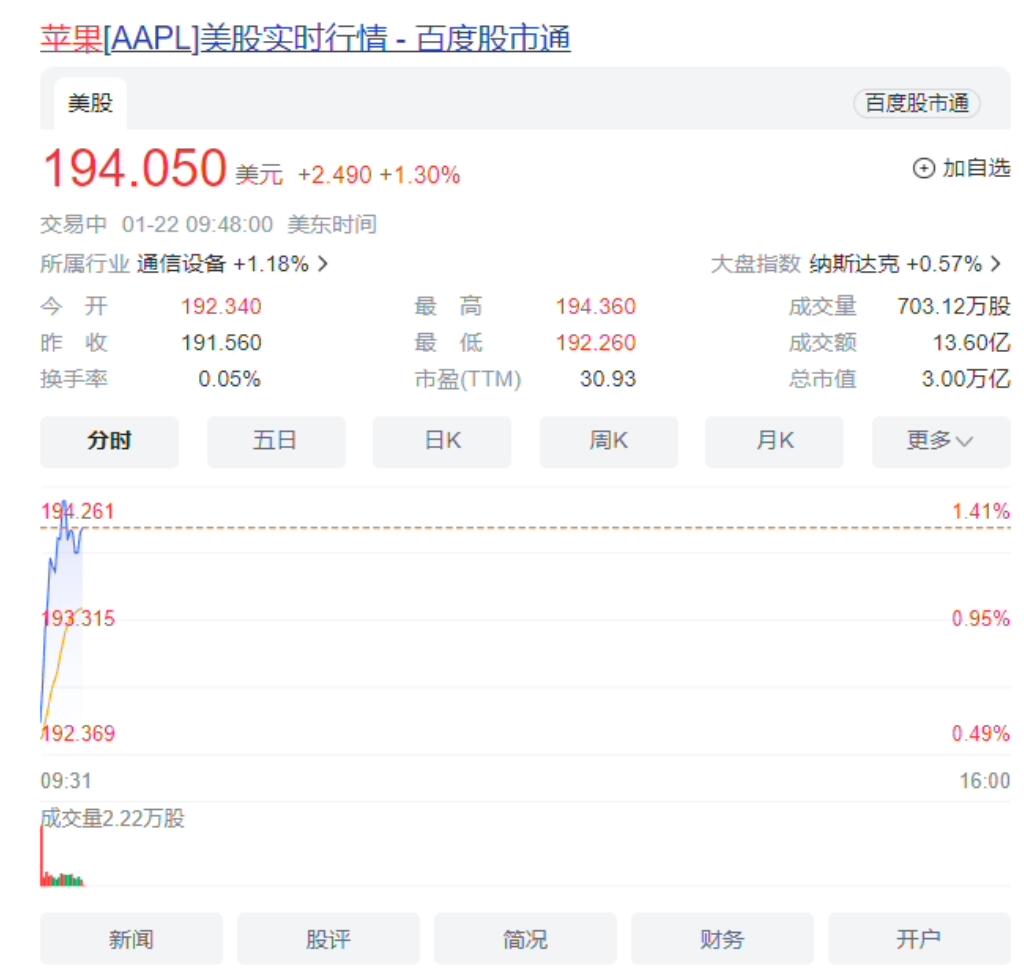Open the 苹果[AAPL]美股实时行情 title link
Screen dimensions: 1024x977
pyautogui.click(x=305, y=38)
